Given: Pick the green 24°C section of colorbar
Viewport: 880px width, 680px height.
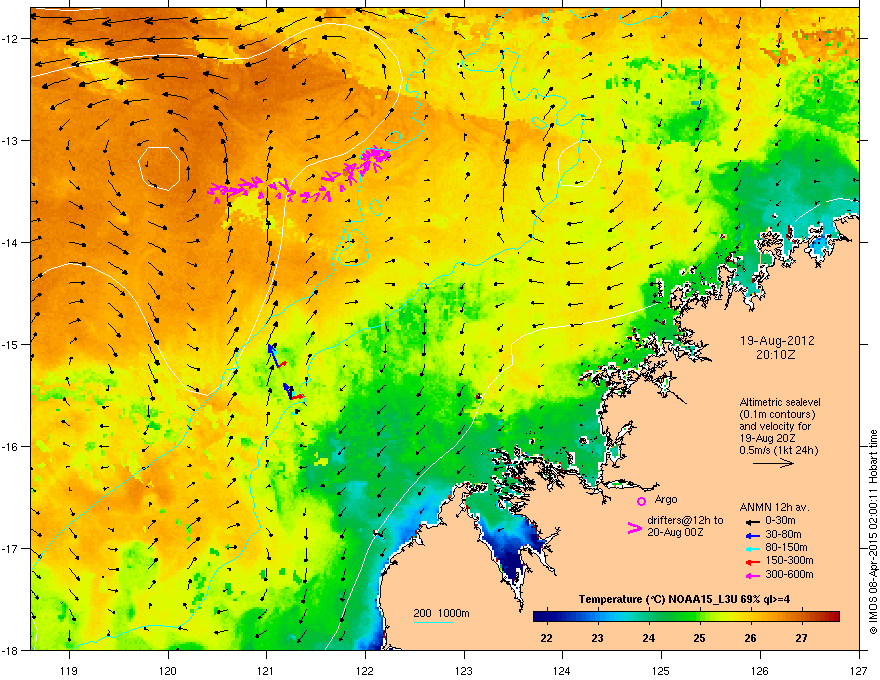Looking at the screenshot, I should tap(649, 617).
